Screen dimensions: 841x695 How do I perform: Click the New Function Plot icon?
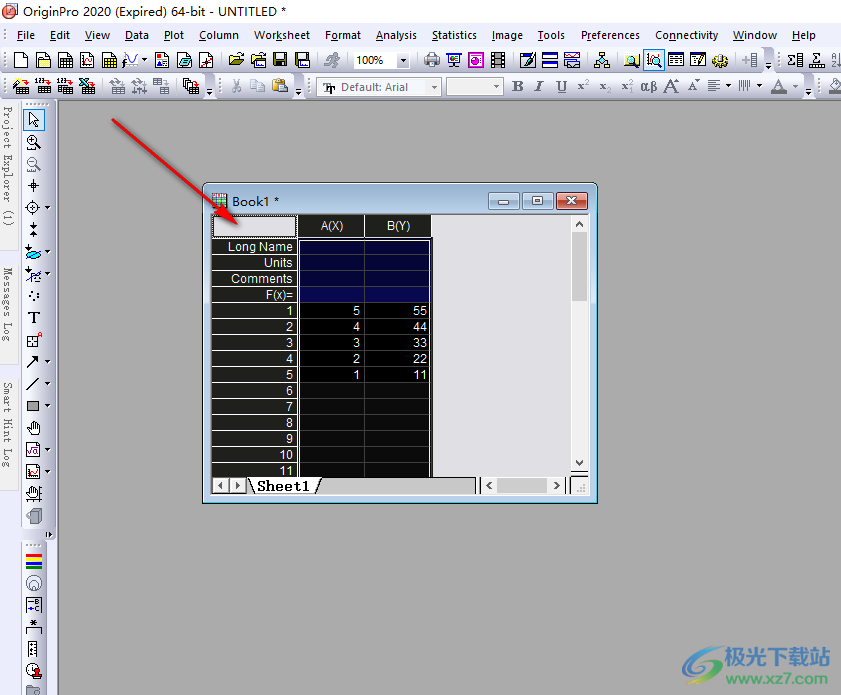(x=130, y=60)
